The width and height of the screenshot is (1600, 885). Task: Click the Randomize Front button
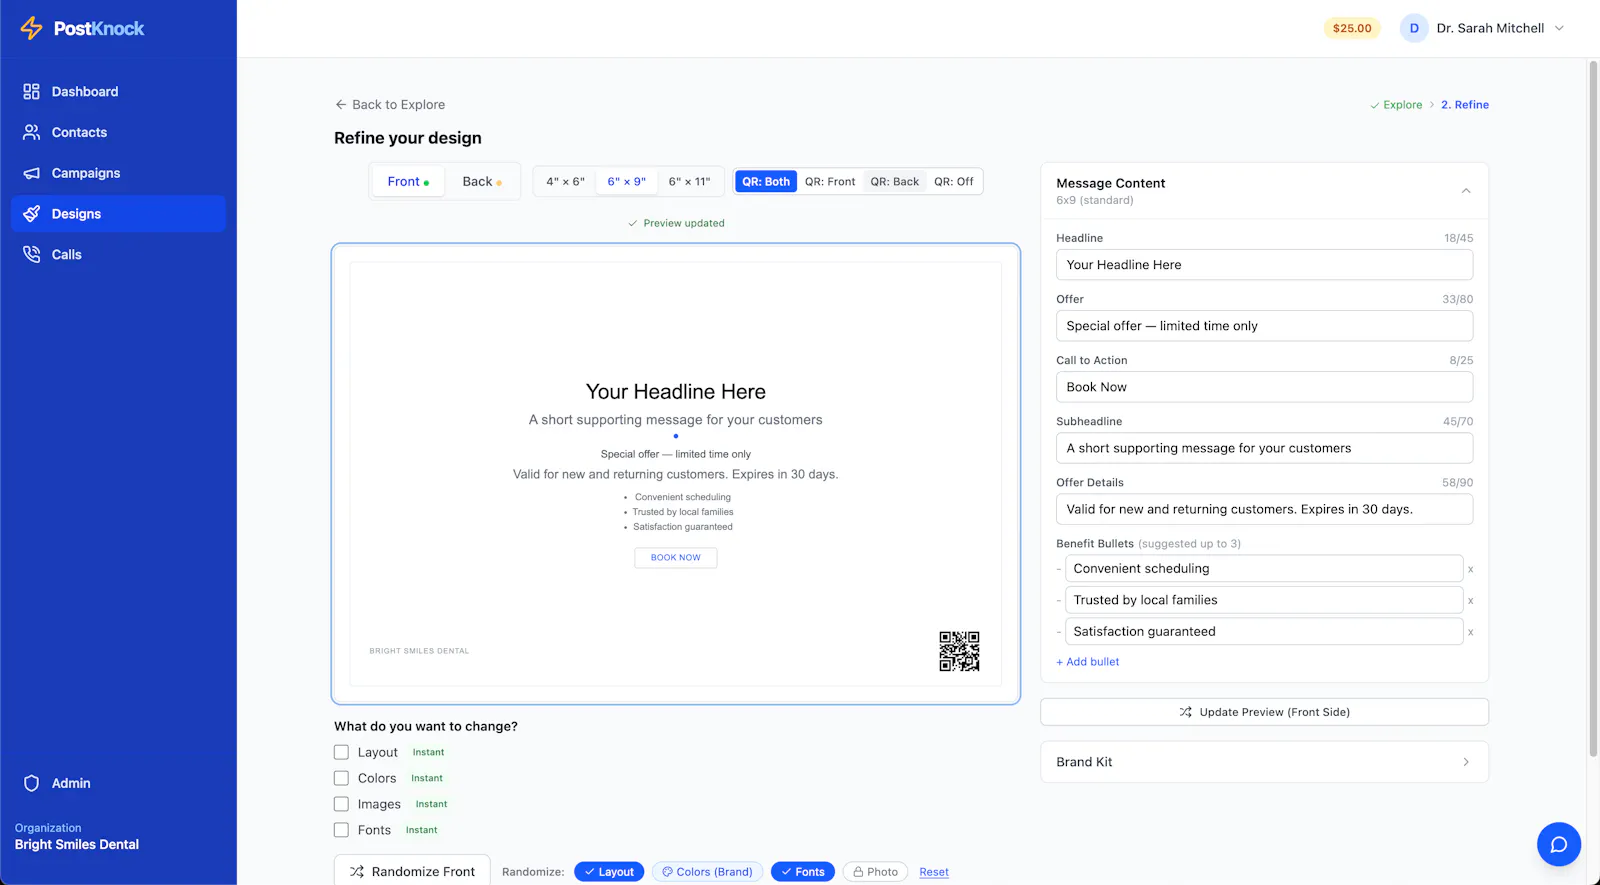point(412,871)
